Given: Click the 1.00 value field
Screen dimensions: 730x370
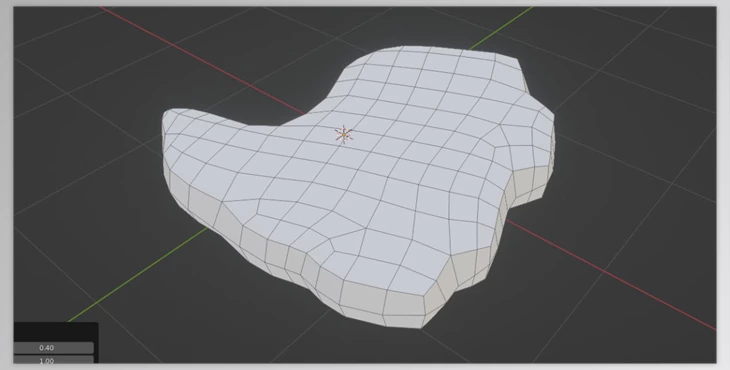Looking at the screenshot, I should [x=54, y=360].
